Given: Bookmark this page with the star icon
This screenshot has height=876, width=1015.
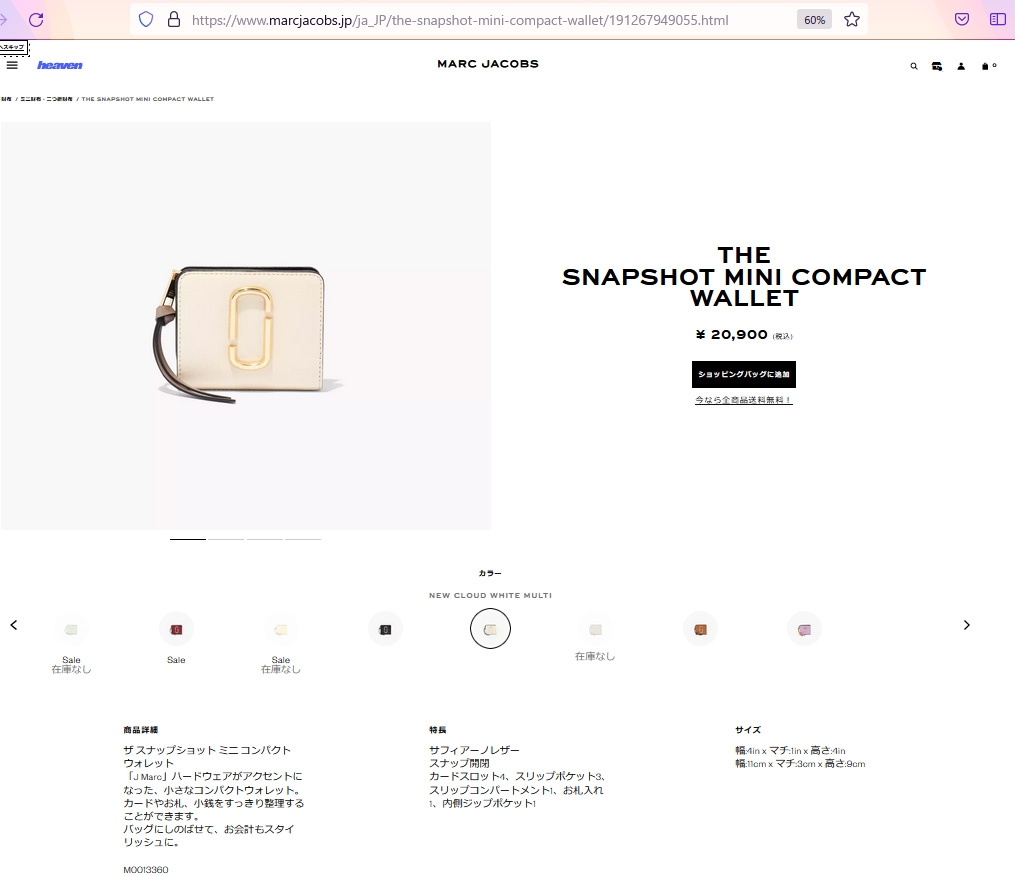Looking at the screenshot, I should 852,20.
